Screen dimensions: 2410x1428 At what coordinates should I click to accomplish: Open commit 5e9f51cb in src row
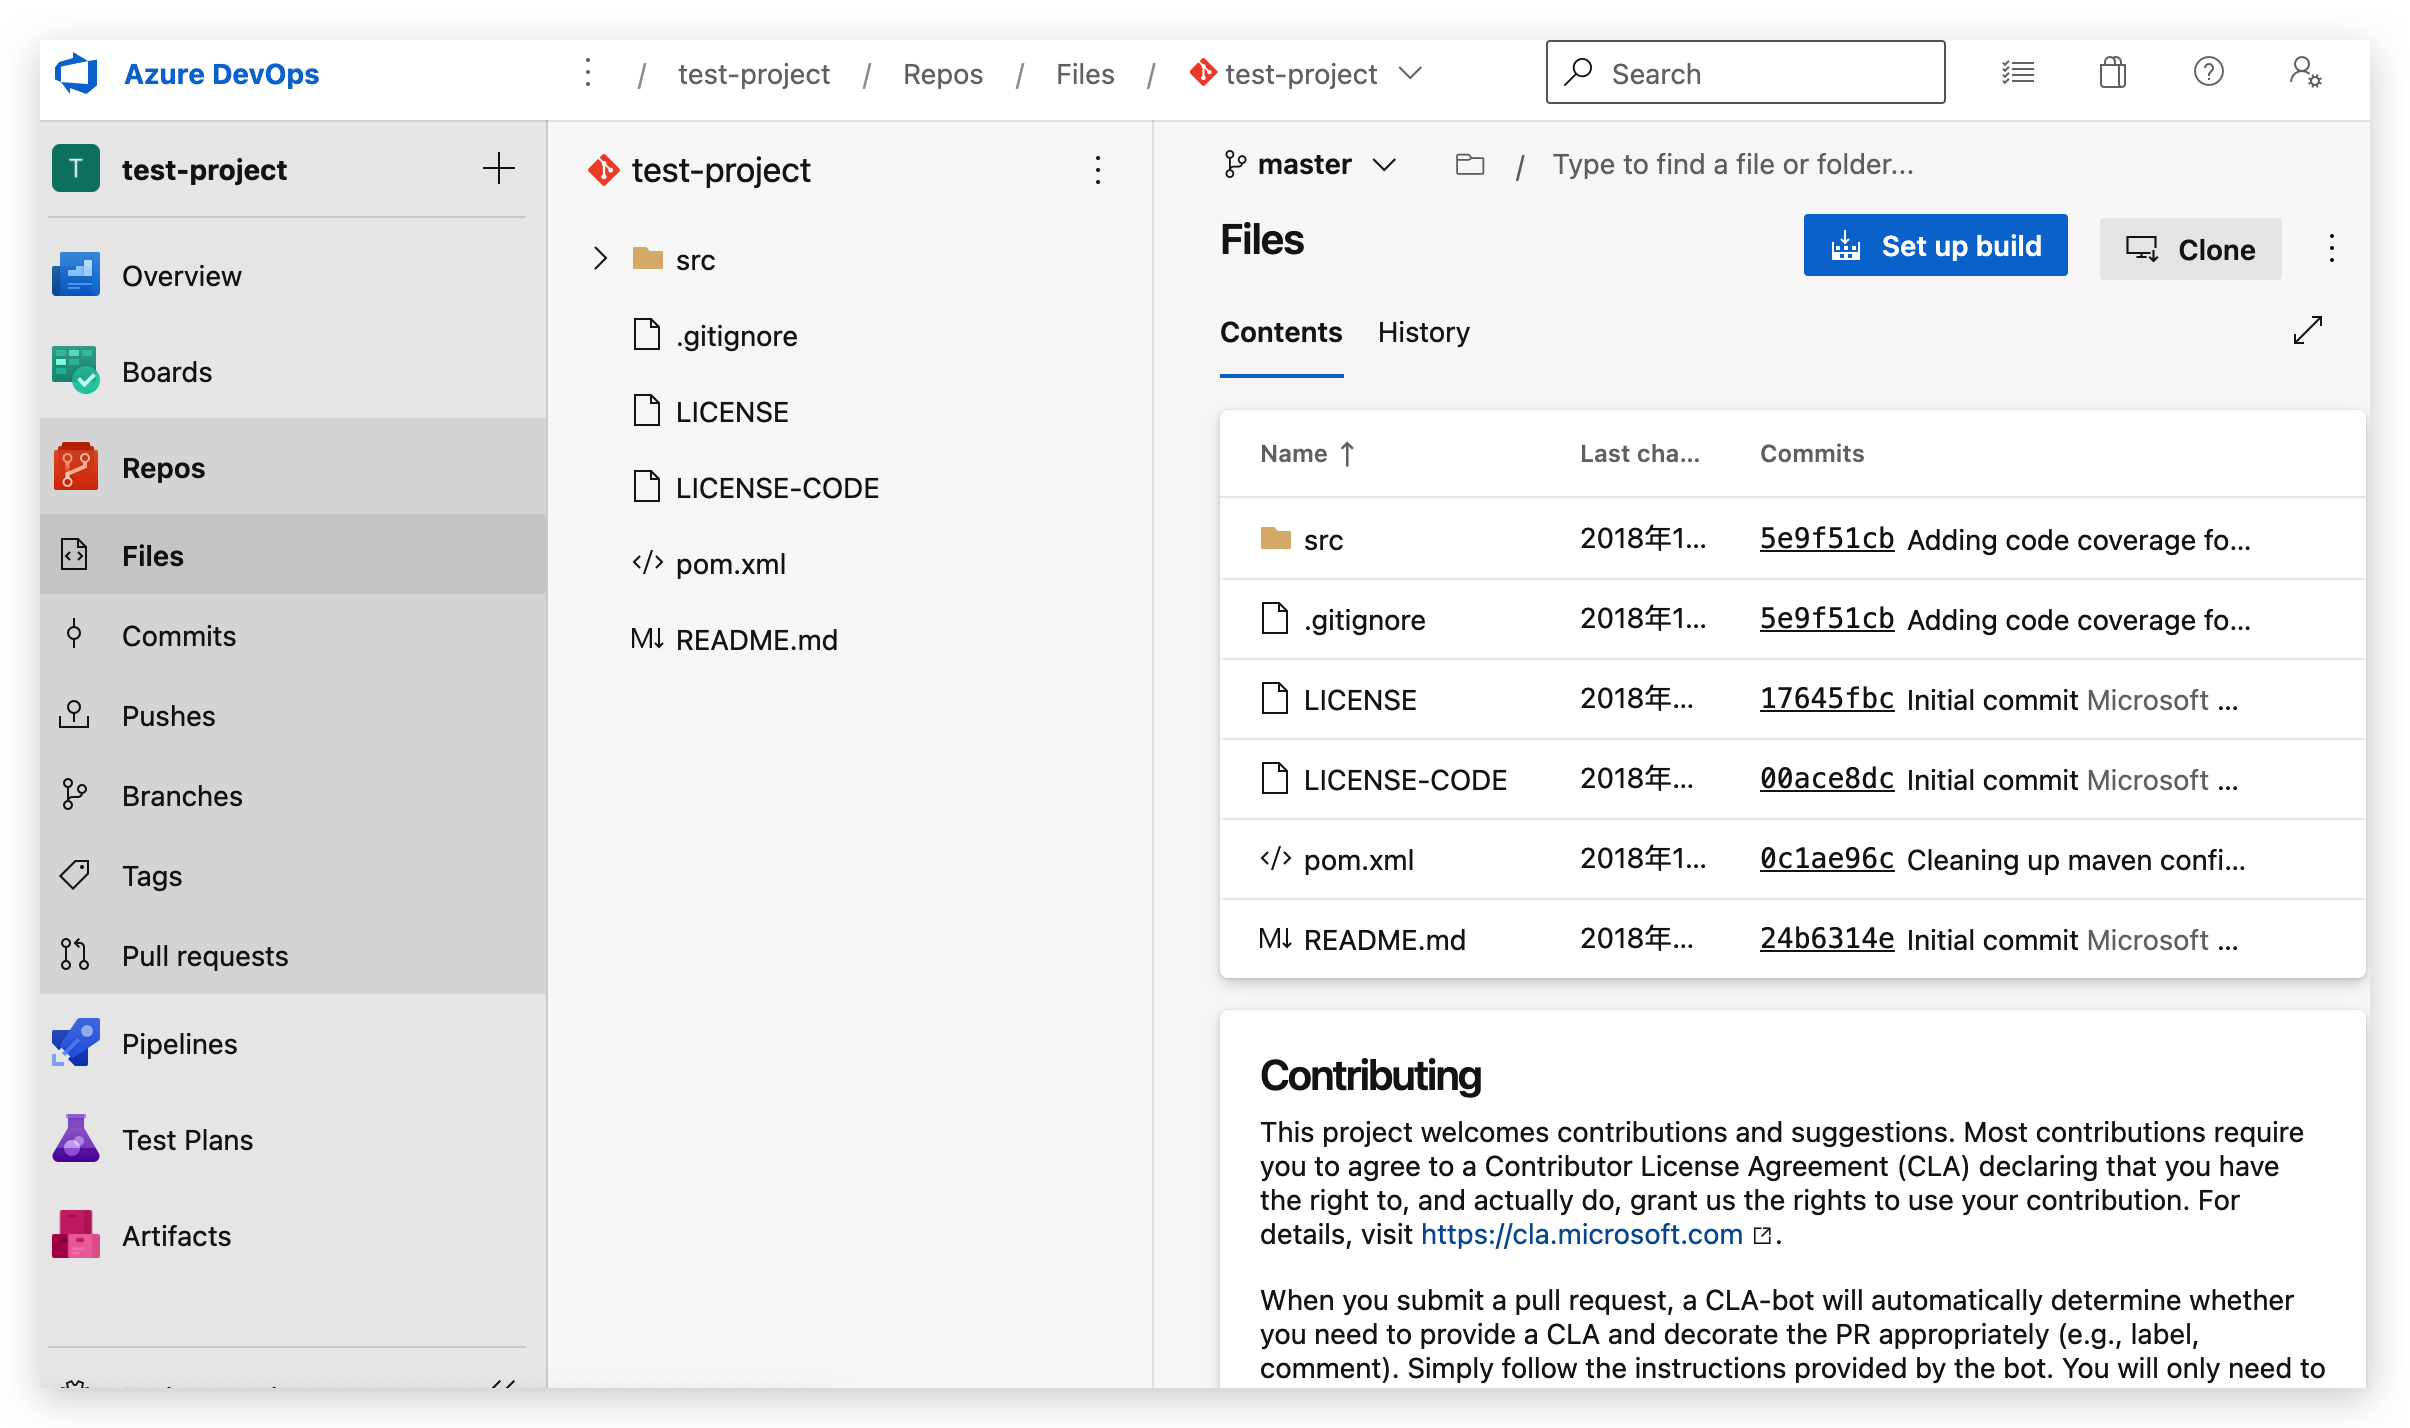[x=1827, y=538]
